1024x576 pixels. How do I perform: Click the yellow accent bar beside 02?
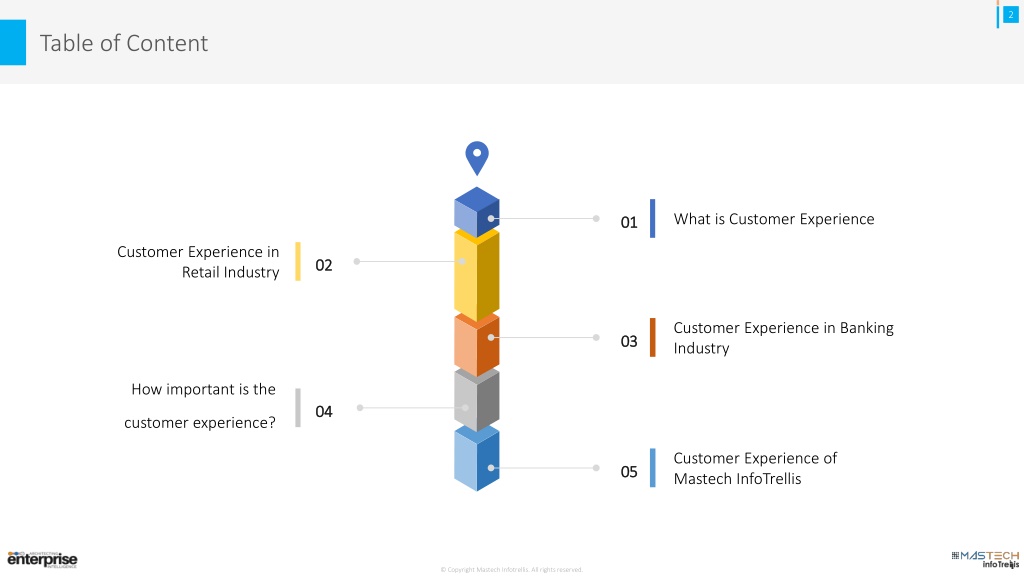click(x=298, y=262)
